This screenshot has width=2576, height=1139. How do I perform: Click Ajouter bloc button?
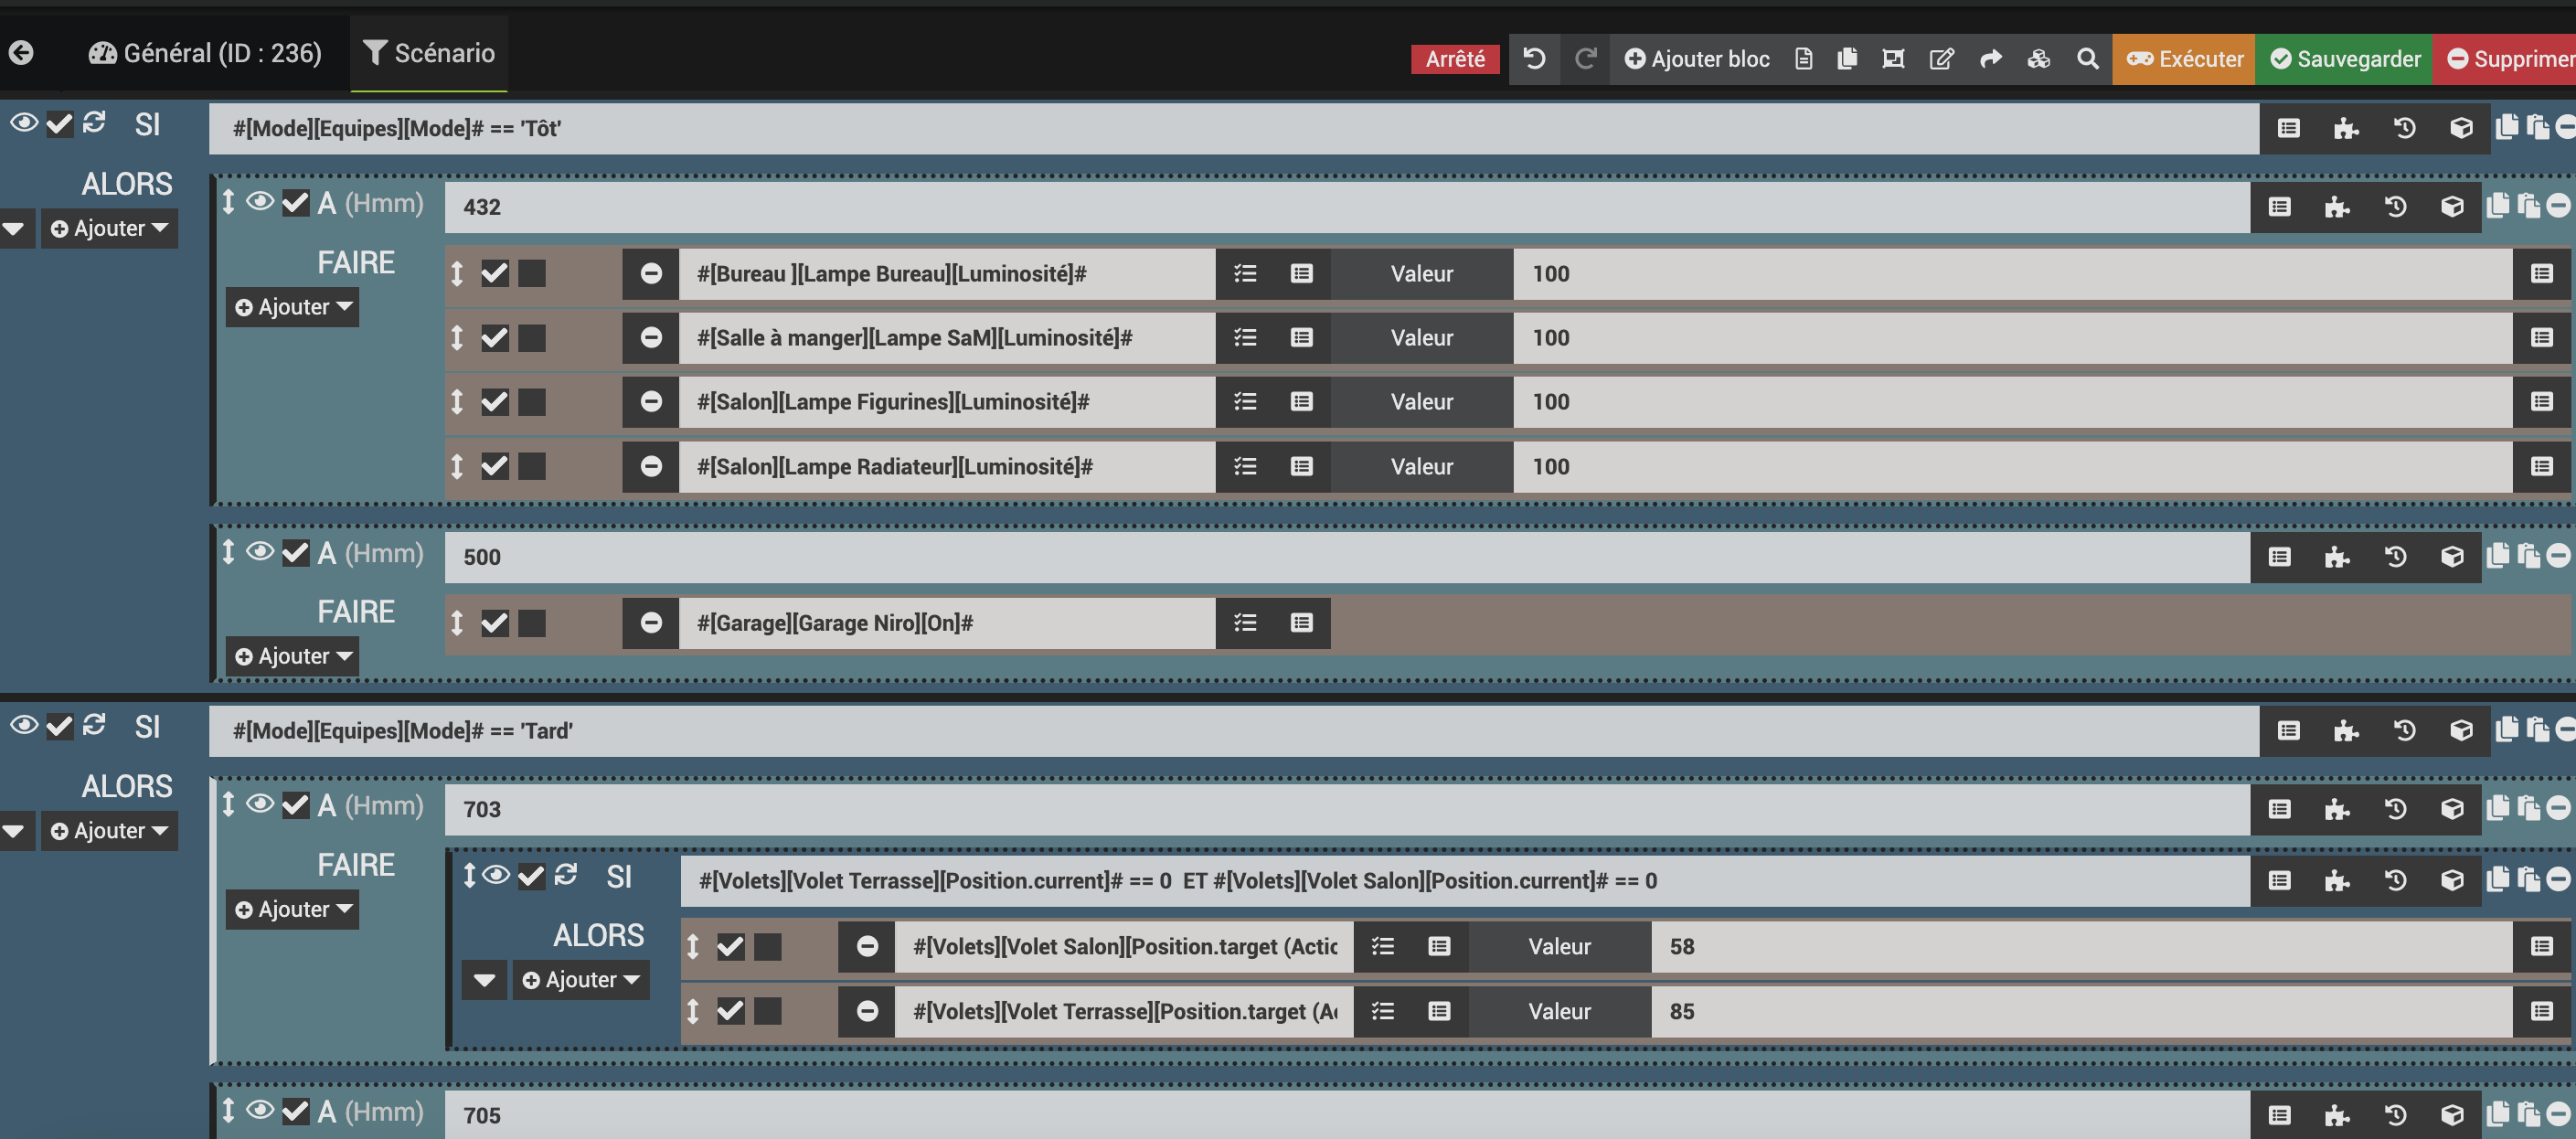coord(1697,59)
